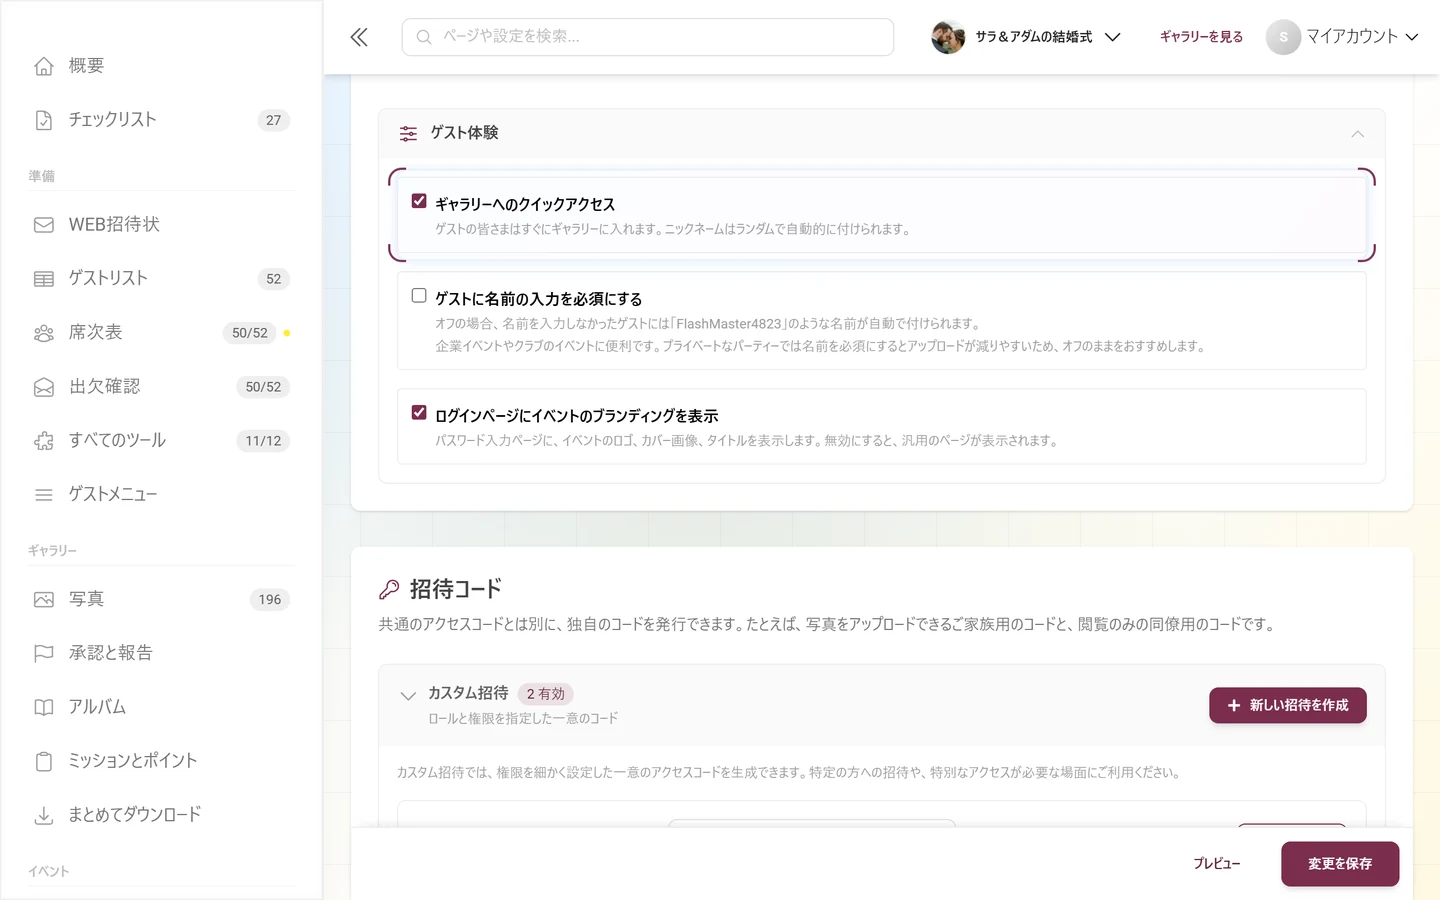
Task: Open the サラ＆アダムの結婚式 event dropdown
Action: 1026,37
